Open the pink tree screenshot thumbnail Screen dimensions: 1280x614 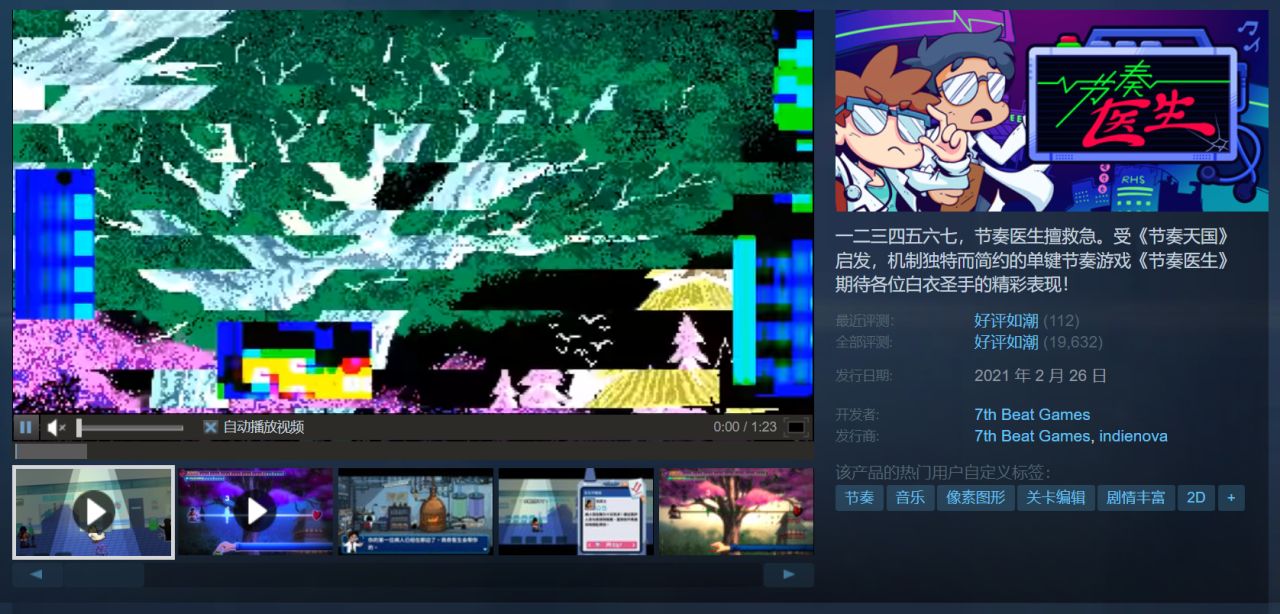(x=736, y=512)
